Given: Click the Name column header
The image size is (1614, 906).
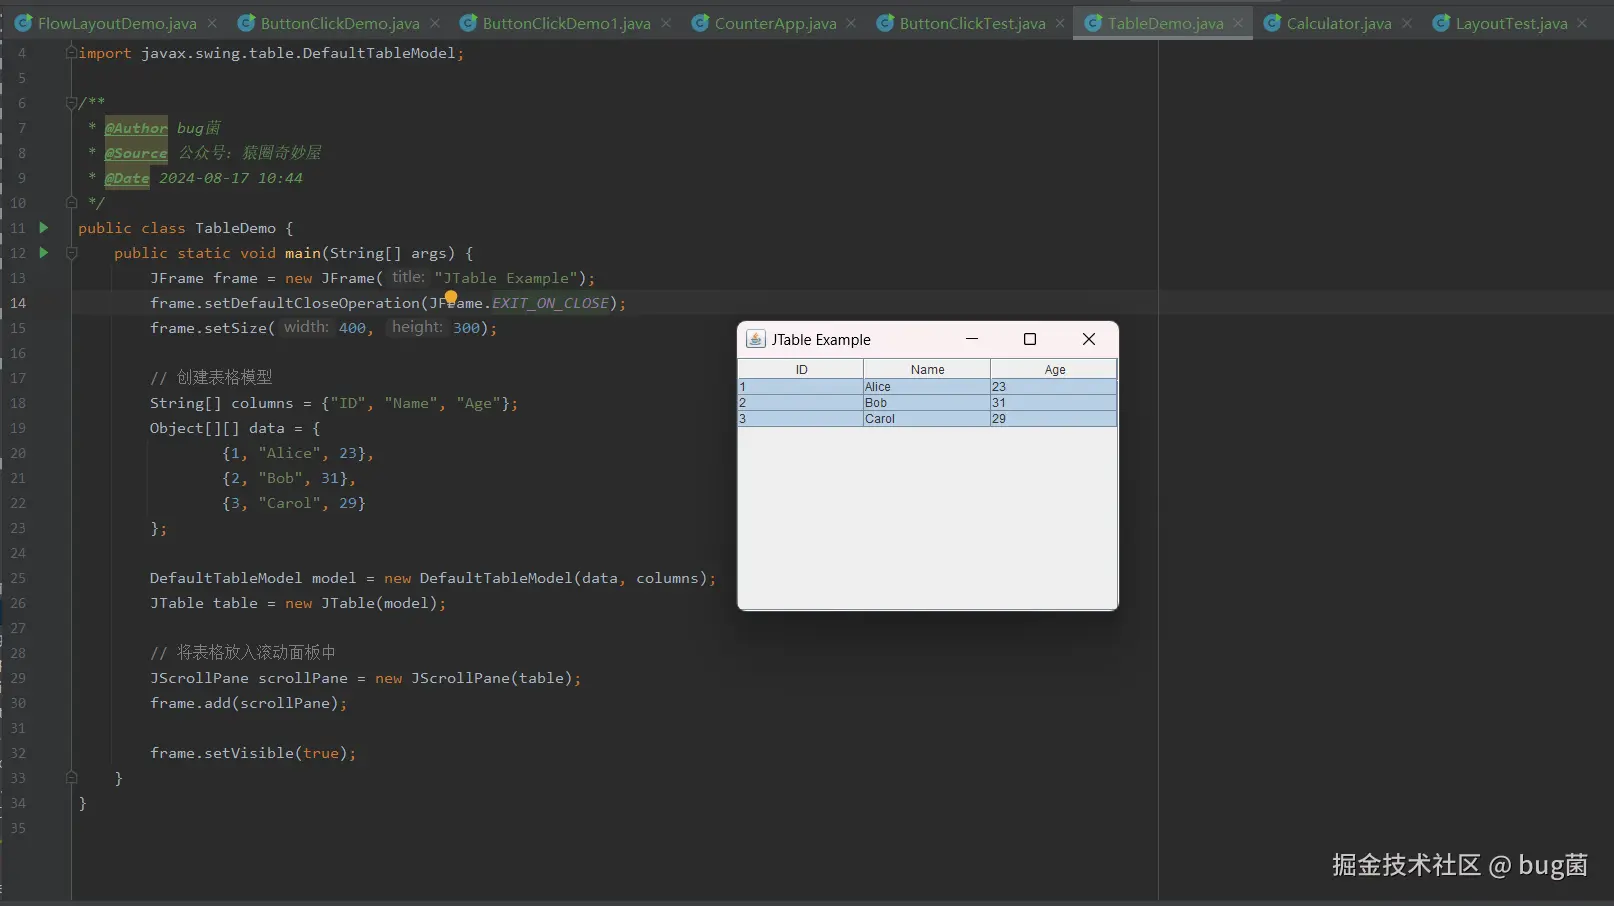Looking at the screenshot, I should tap(927, 370).
